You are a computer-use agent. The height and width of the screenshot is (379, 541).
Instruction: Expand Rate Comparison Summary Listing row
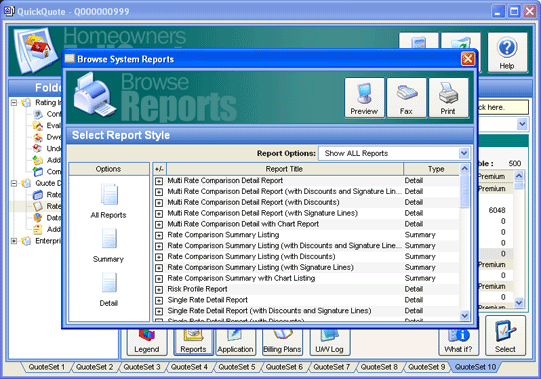click(159, 235)
